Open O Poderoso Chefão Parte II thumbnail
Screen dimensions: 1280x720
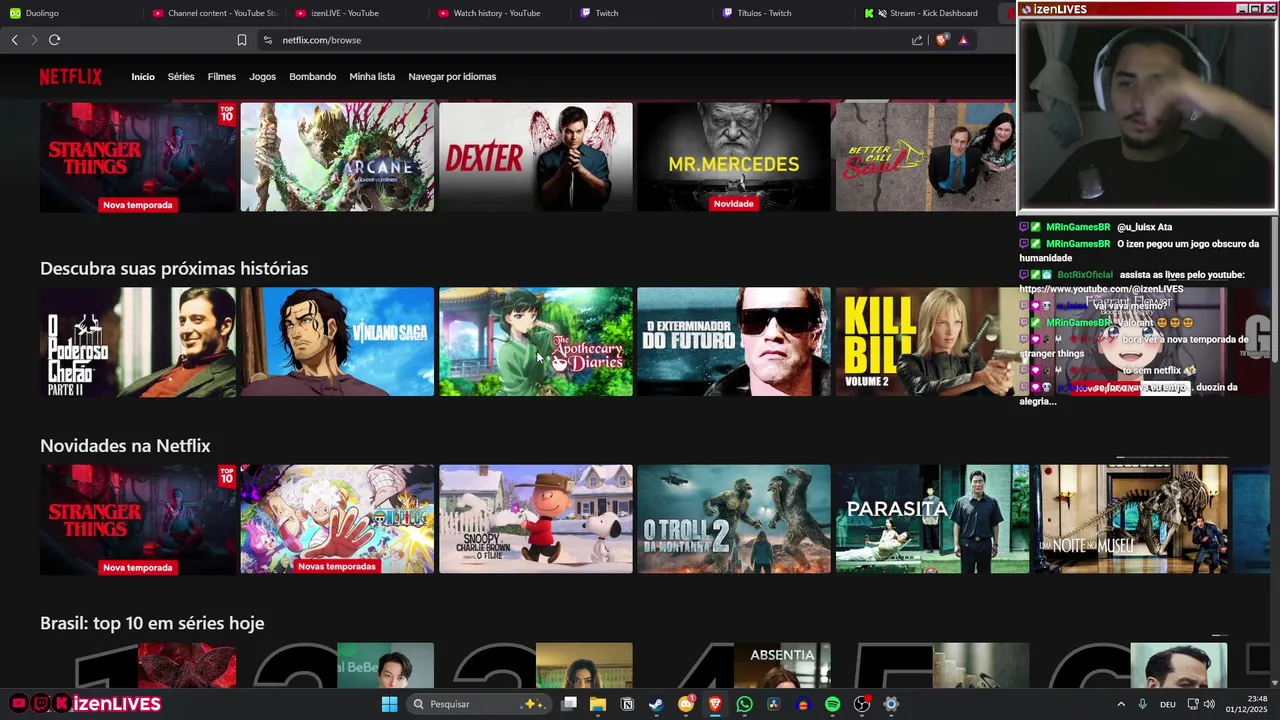coord(138,342)
